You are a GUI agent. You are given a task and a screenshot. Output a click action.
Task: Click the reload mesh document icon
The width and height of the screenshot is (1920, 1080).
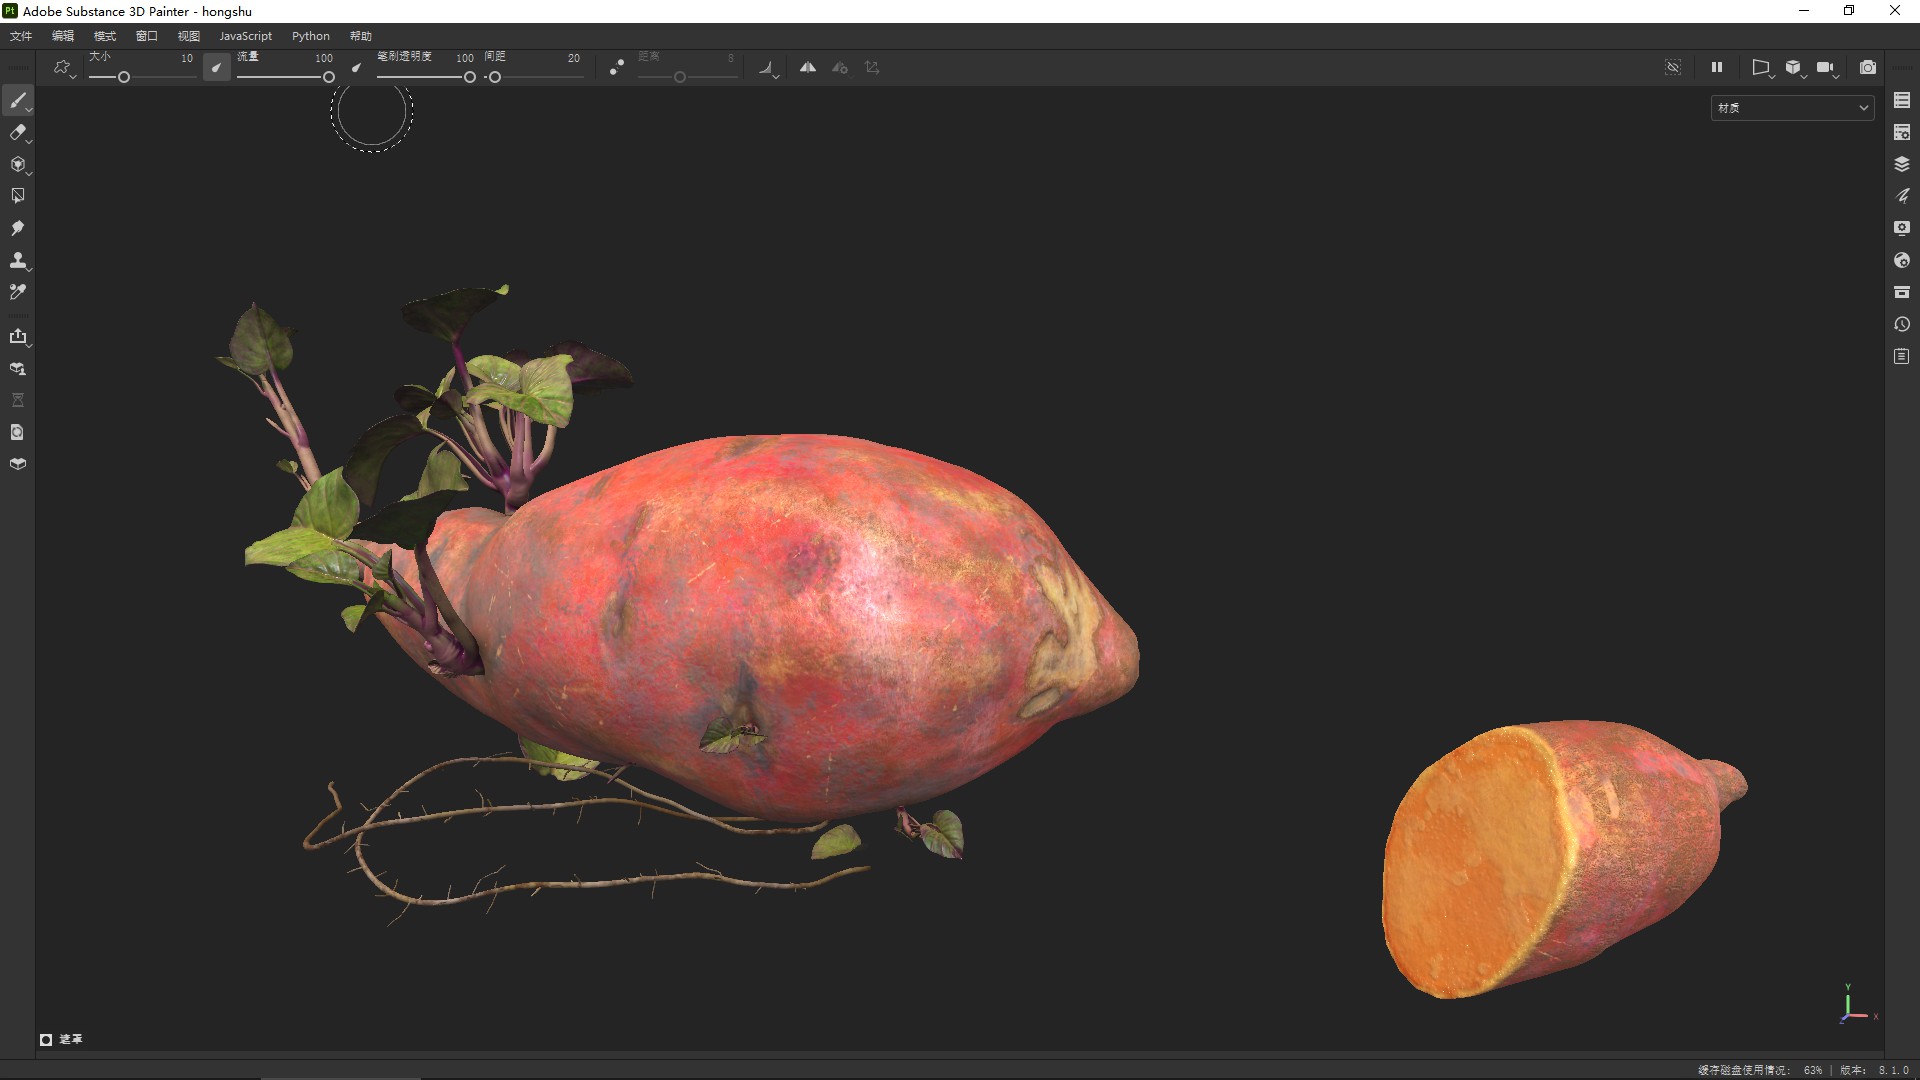point(17,433)
